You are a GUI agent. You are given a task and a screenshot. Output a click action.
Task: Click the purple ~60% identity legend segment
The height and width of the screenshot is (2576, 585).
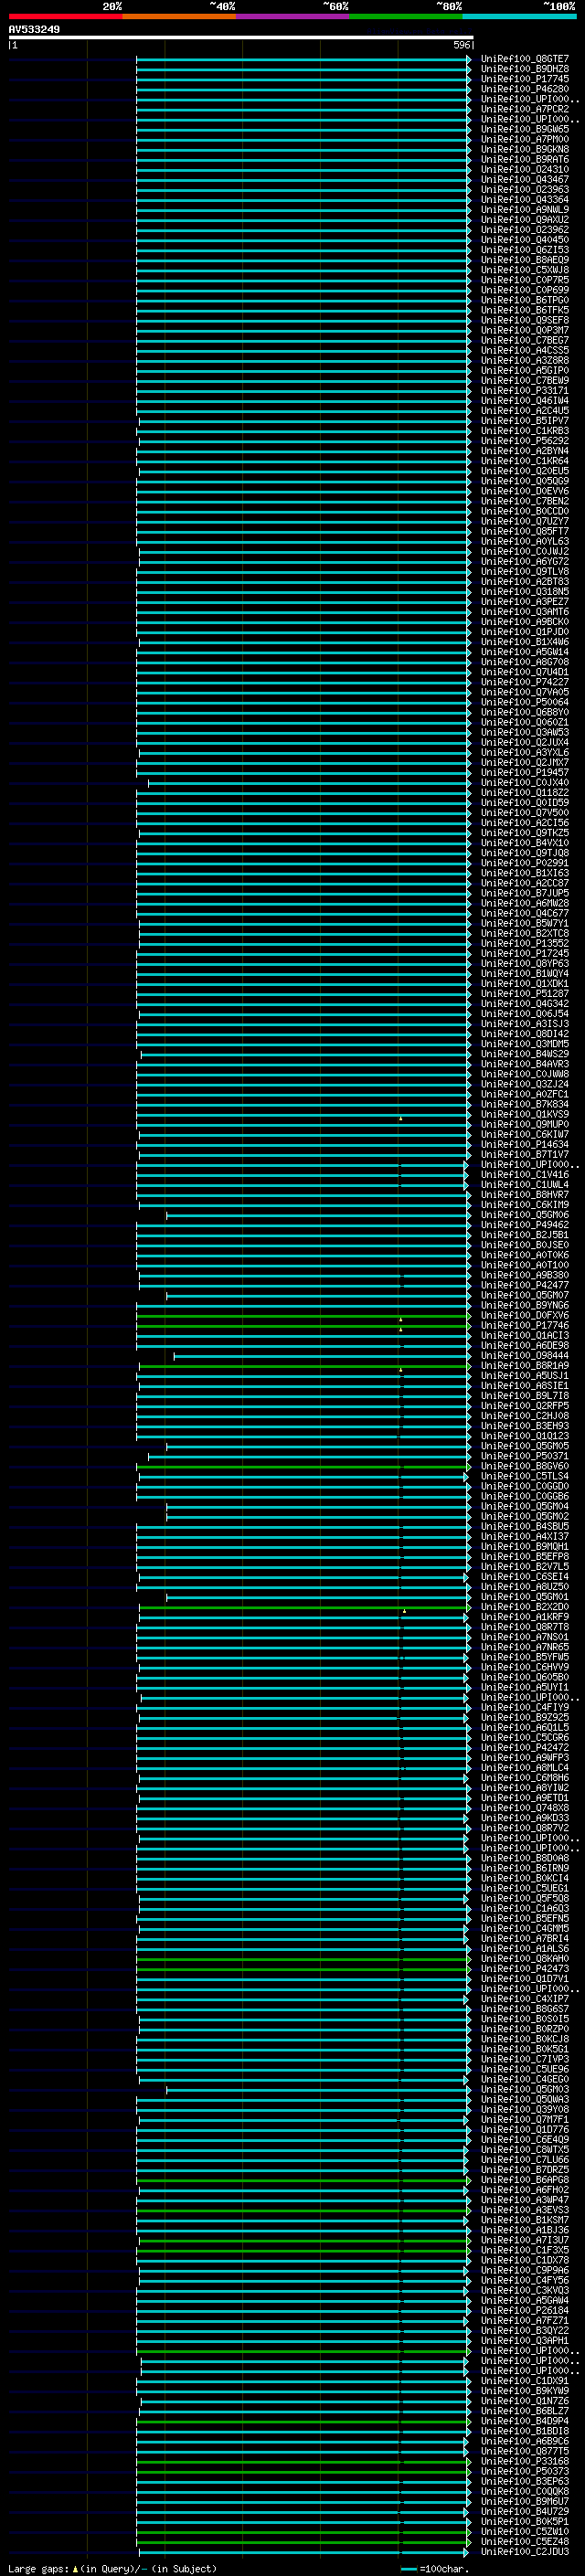point(292,16)
